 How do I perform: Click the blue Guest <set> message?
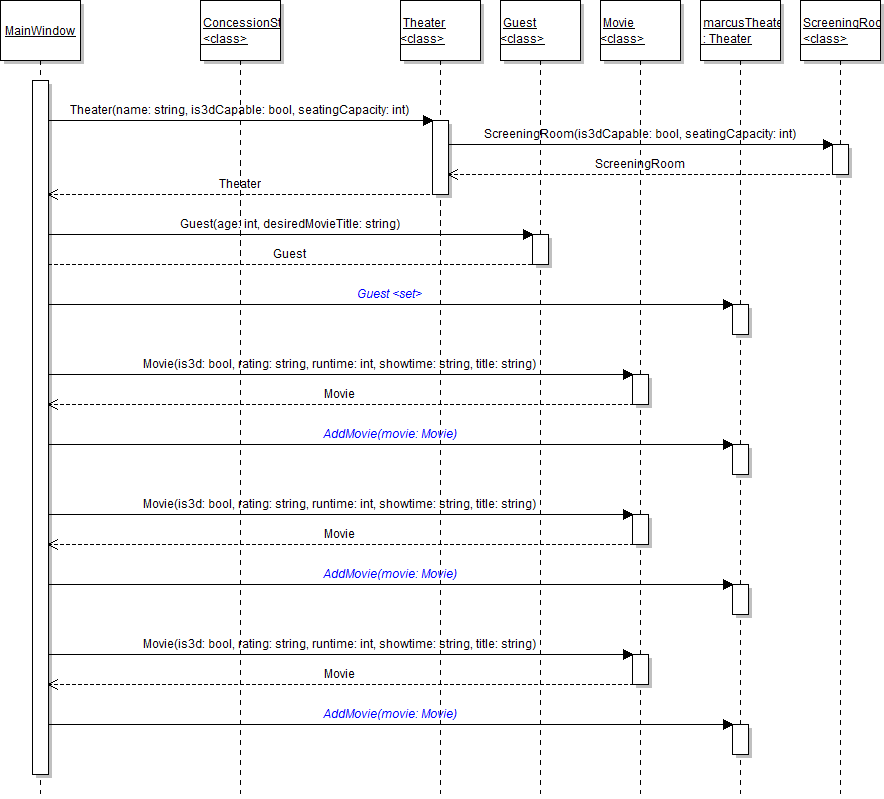tap(390, 294)
